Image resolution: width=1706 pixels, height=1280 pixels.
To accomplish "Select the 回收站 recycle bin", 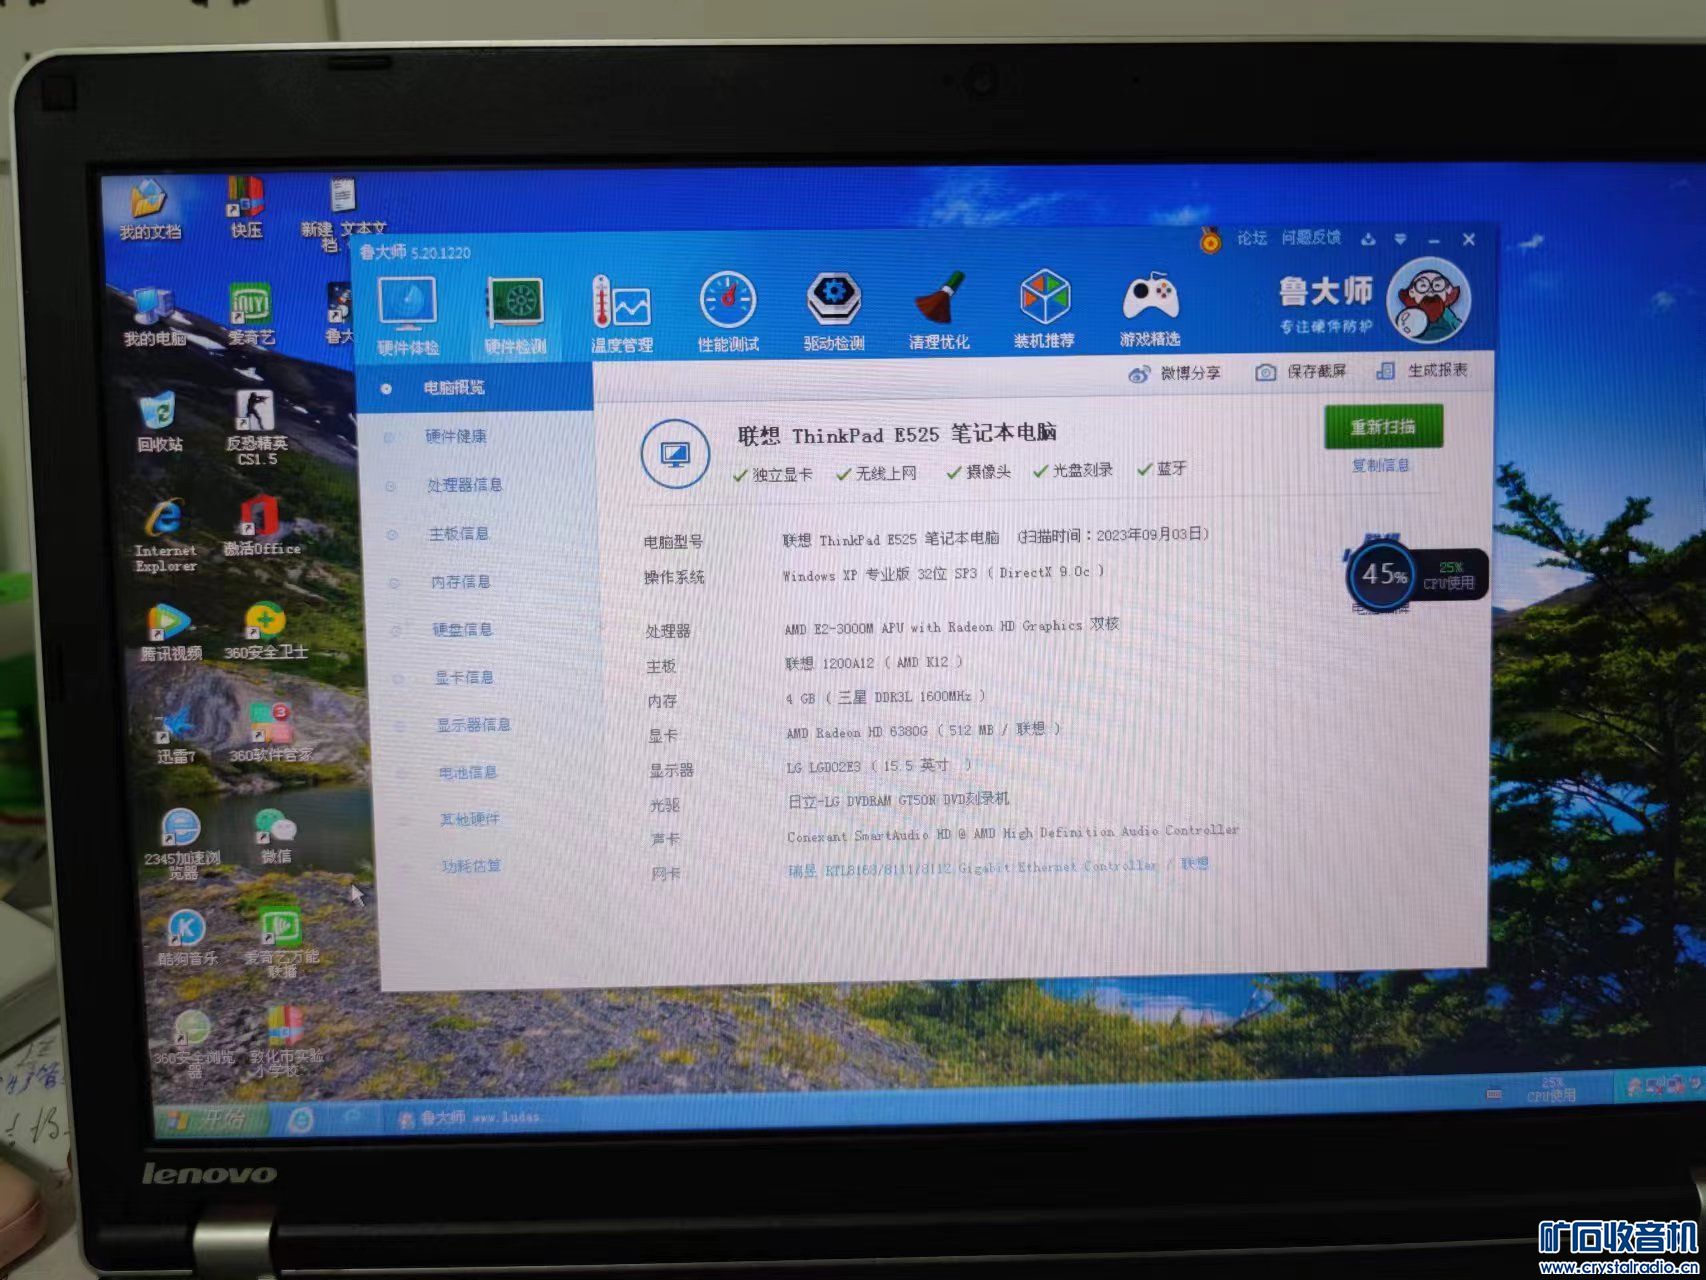I will 159,421.
